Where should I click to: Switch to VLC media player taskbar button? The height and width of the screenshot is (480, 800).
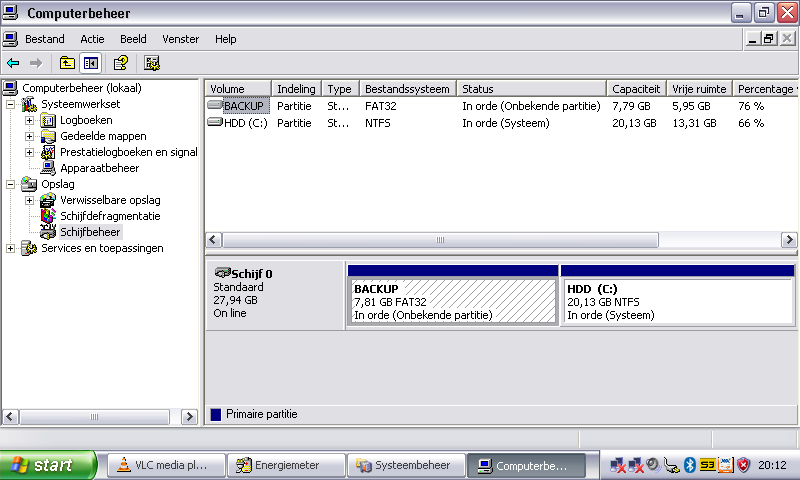pyautogui.click(x=166, y=465)
